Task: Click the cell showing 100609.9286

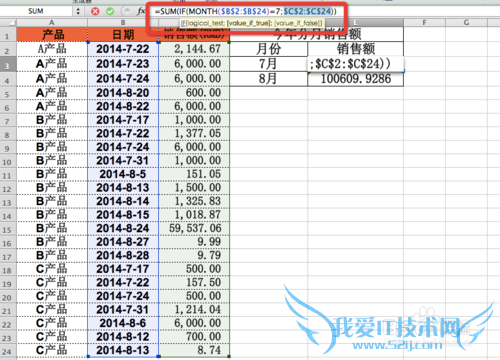Action: (356, 79)
